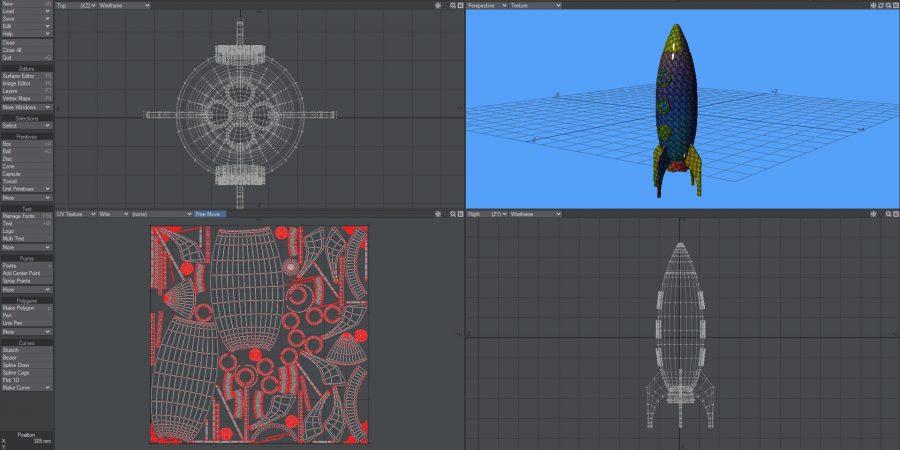
Task: Click the zoom magnifier in Right viewport
Action: (886, 214)
